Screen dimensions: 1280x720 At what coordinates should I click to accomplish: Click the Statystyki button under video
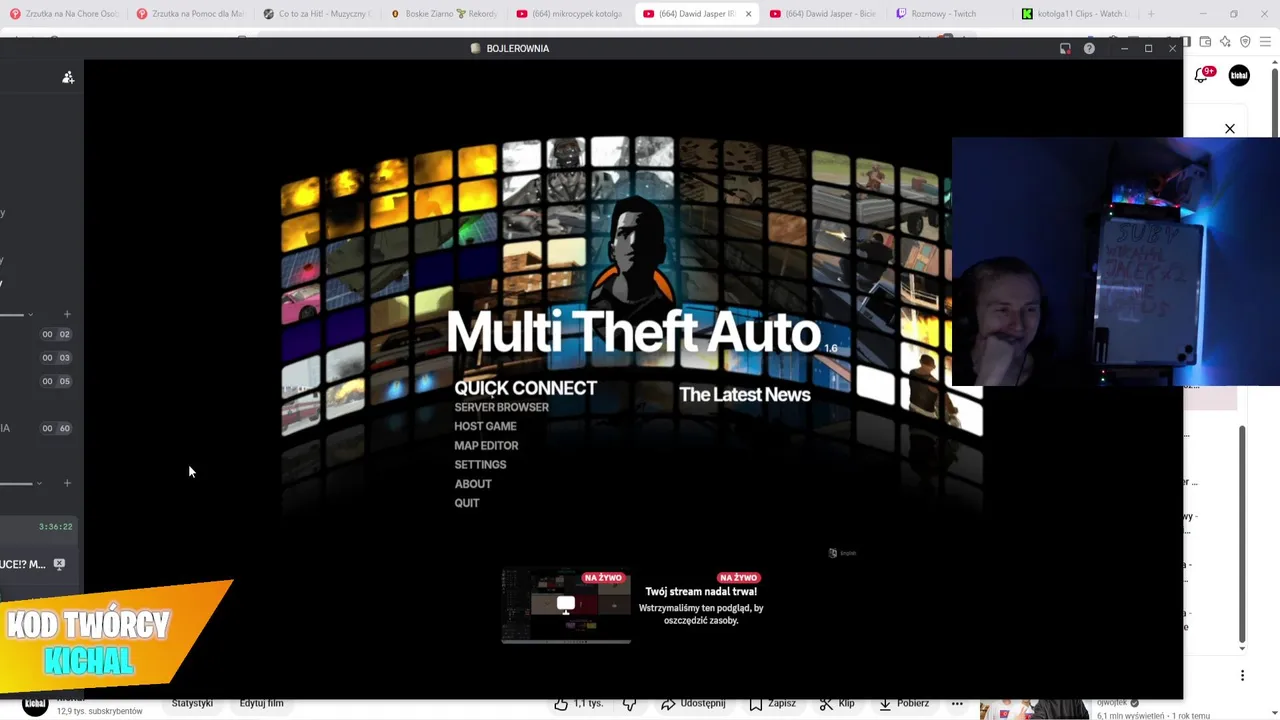tap(192, 703)
